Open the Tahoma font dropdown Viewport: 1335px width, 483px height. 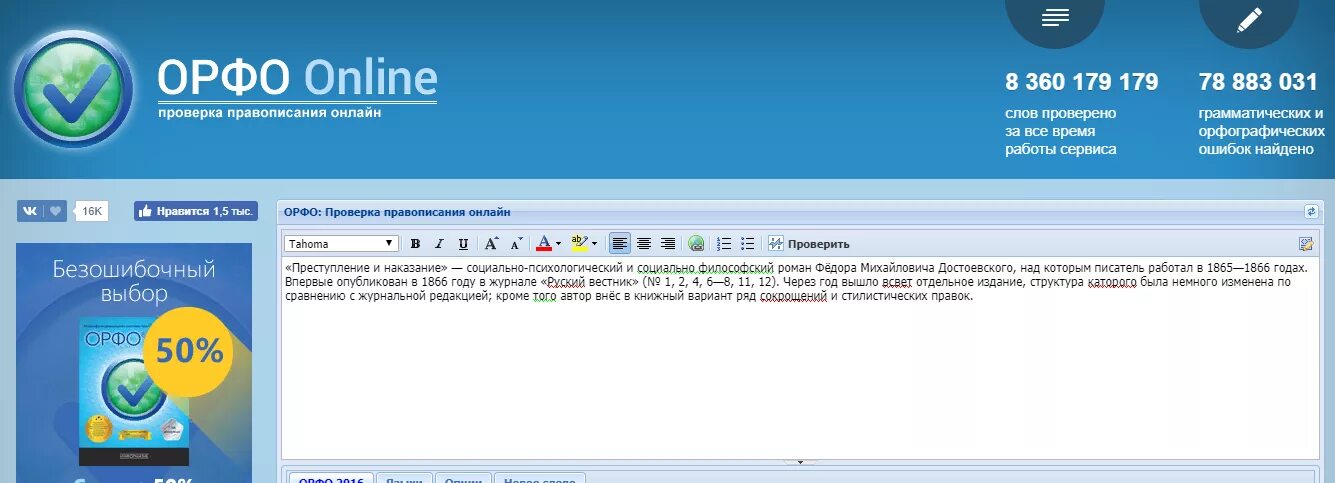(341, 243)
